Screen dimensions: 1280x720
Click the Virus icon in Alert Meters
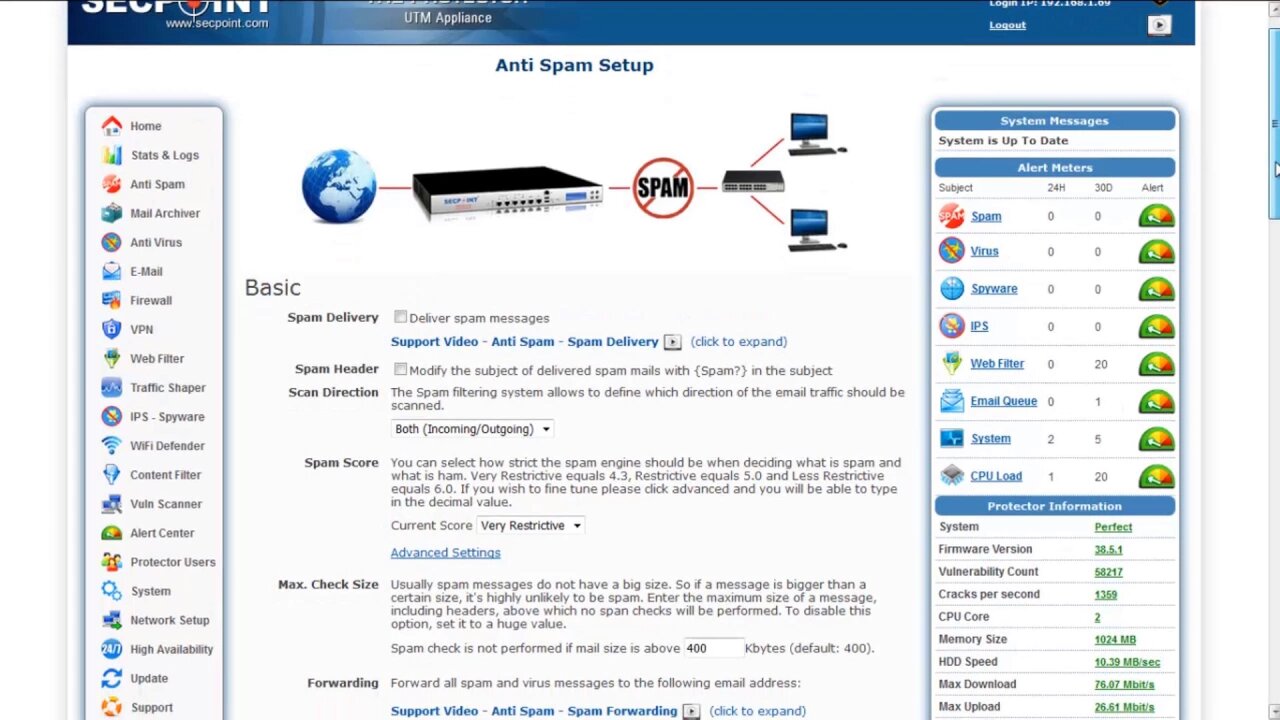click(951, 251)
